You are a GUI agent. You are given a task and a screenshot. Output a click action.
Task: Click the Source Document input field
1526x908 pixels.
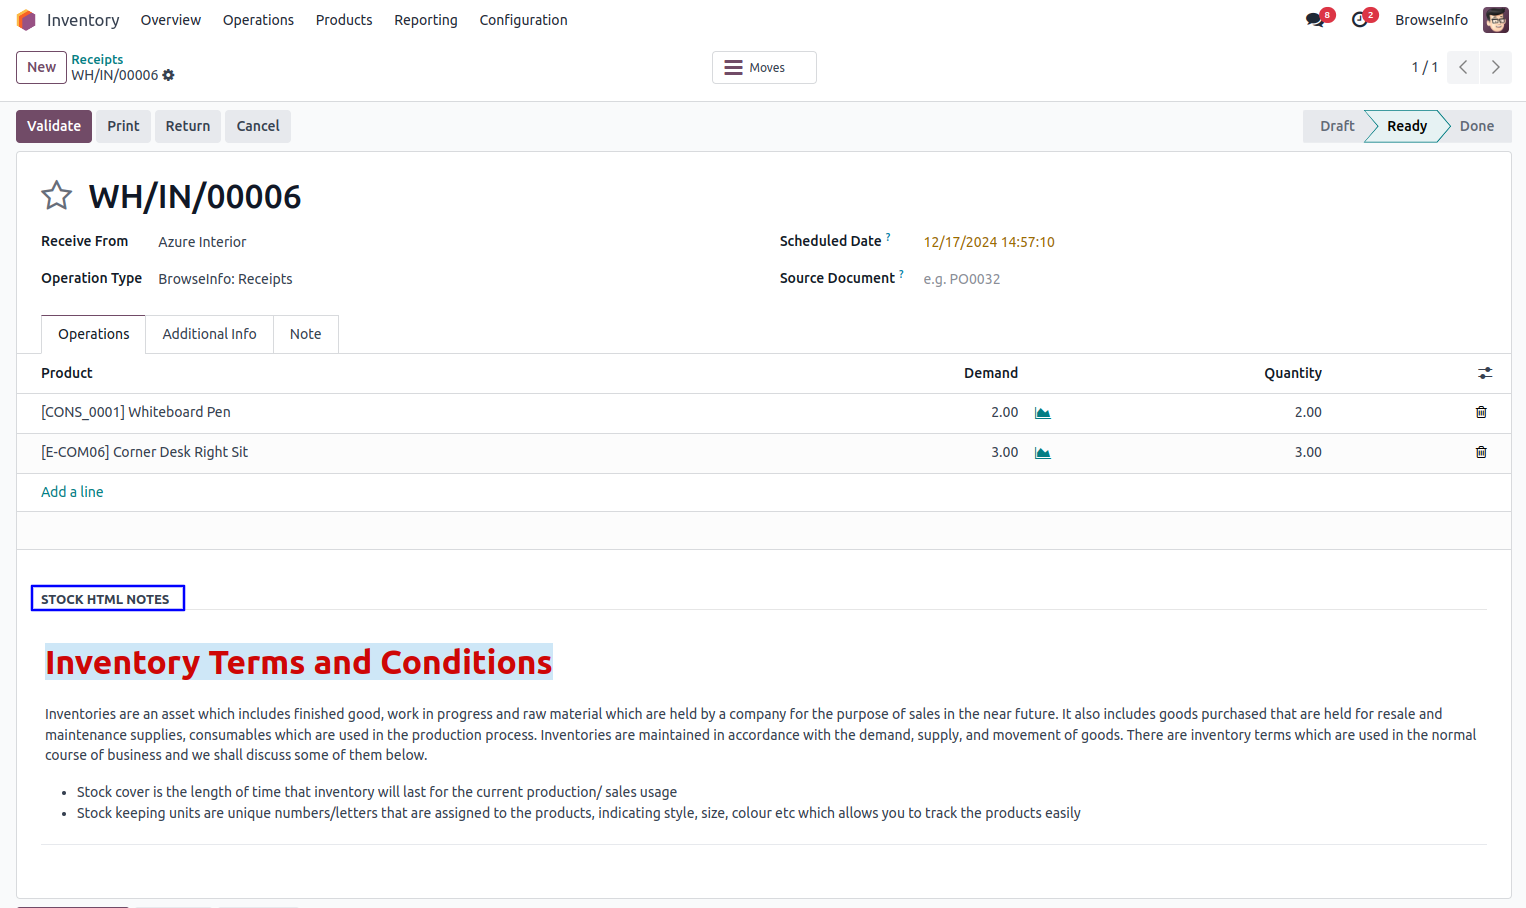[x=1100, y=279]
